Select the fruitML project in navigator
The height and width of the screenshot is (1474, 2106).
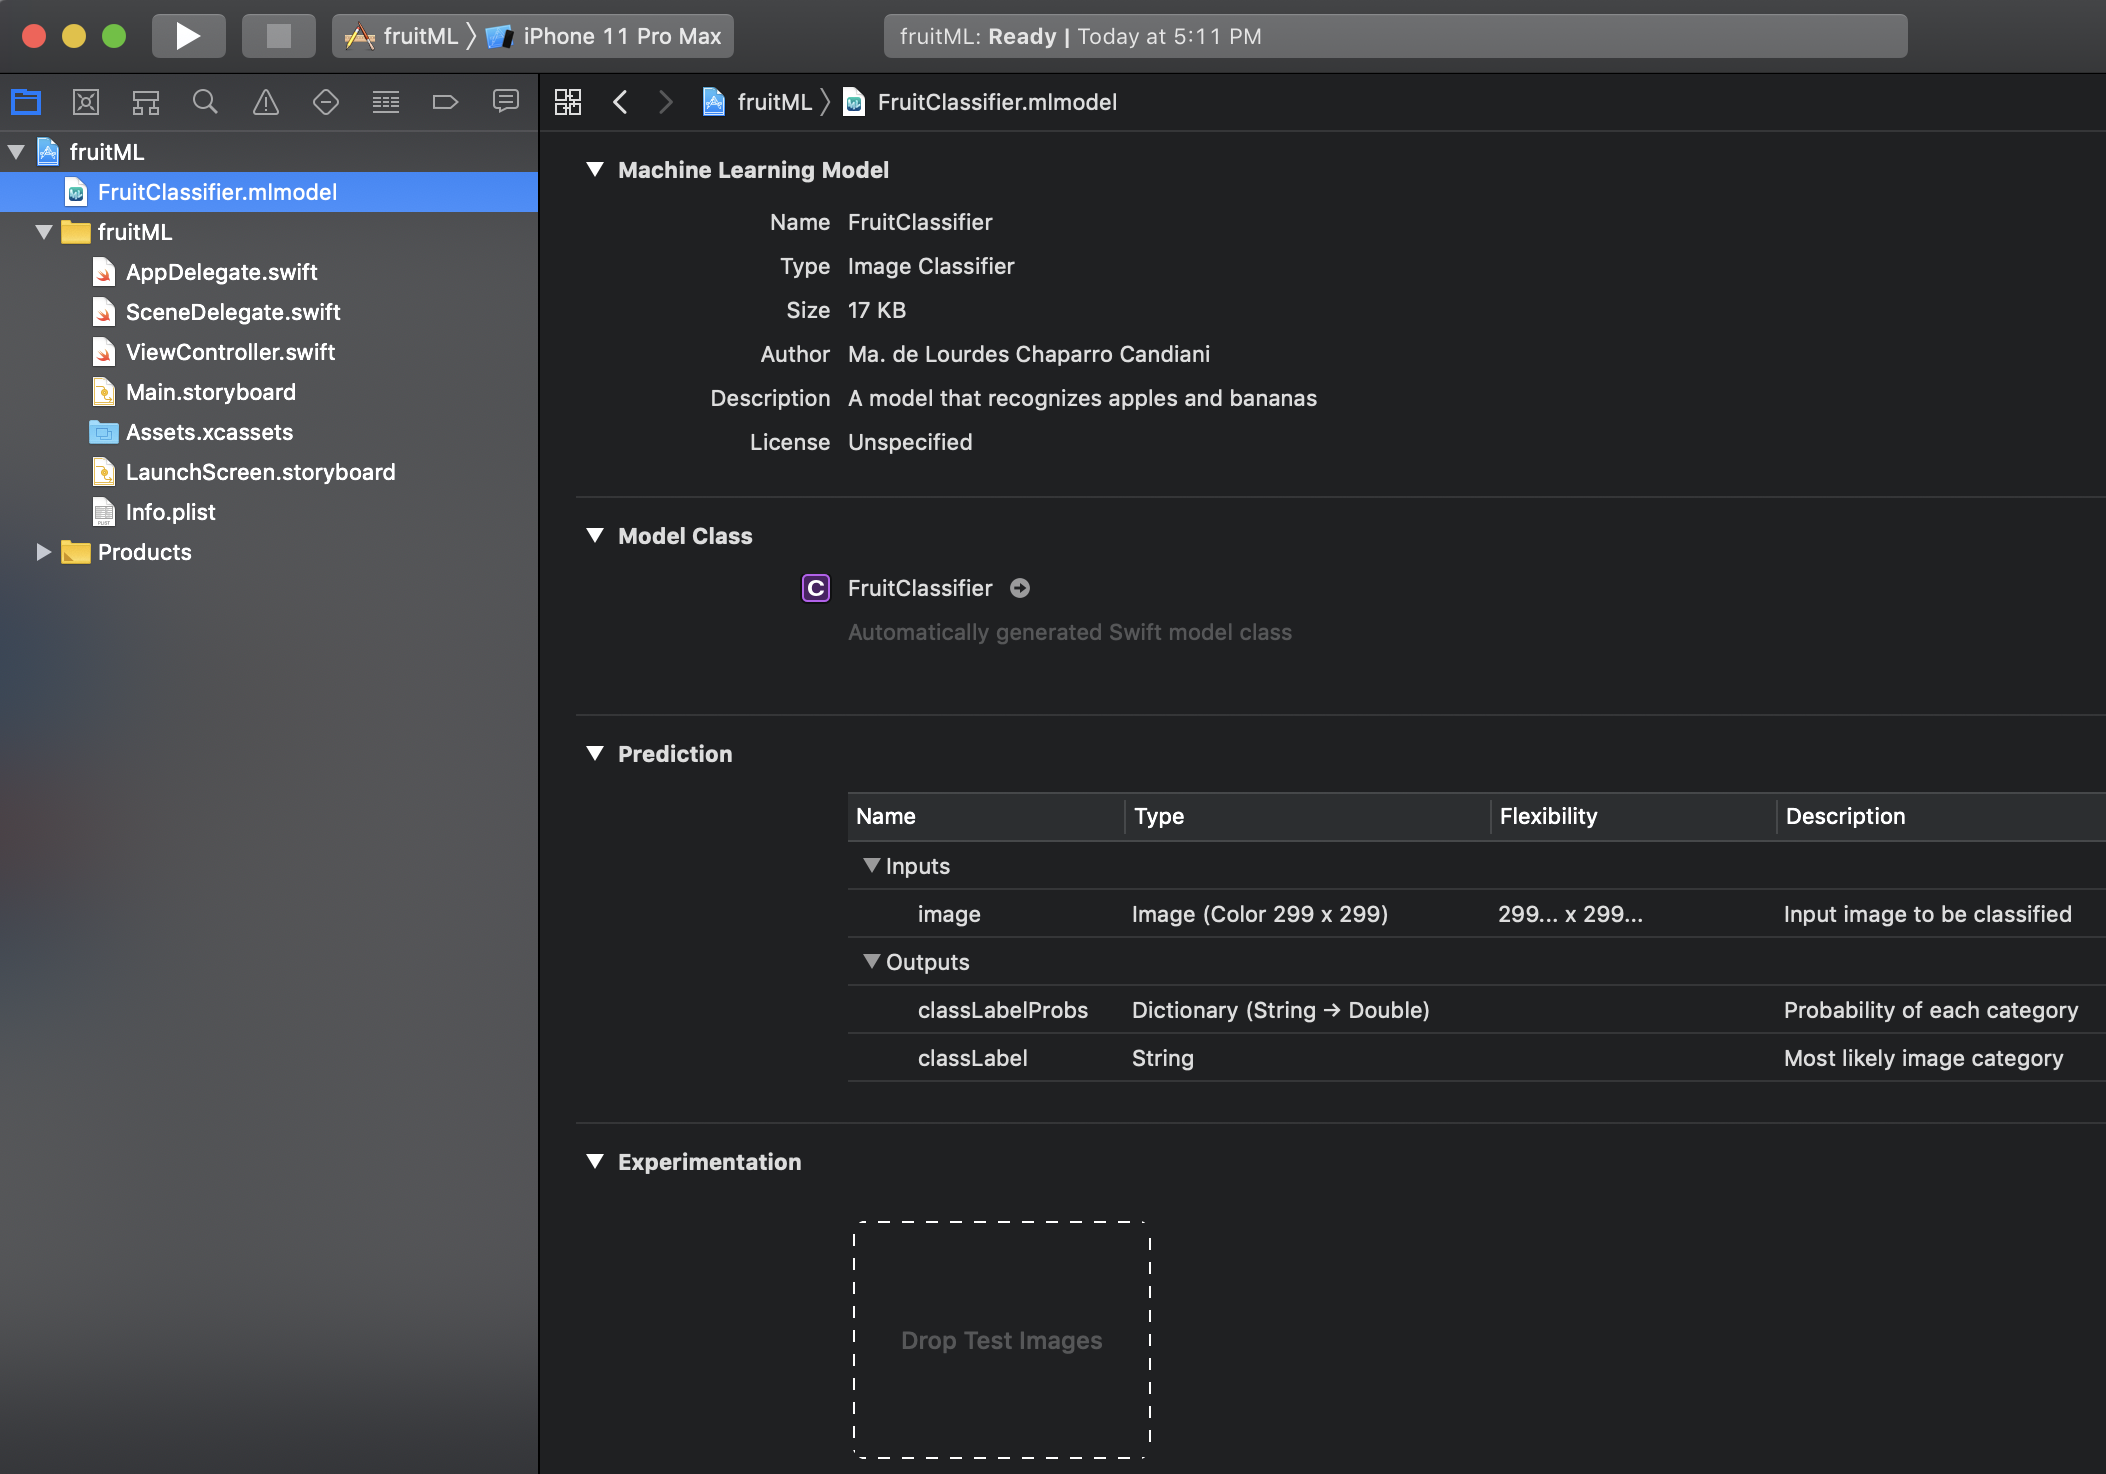[x=106, y=152]
